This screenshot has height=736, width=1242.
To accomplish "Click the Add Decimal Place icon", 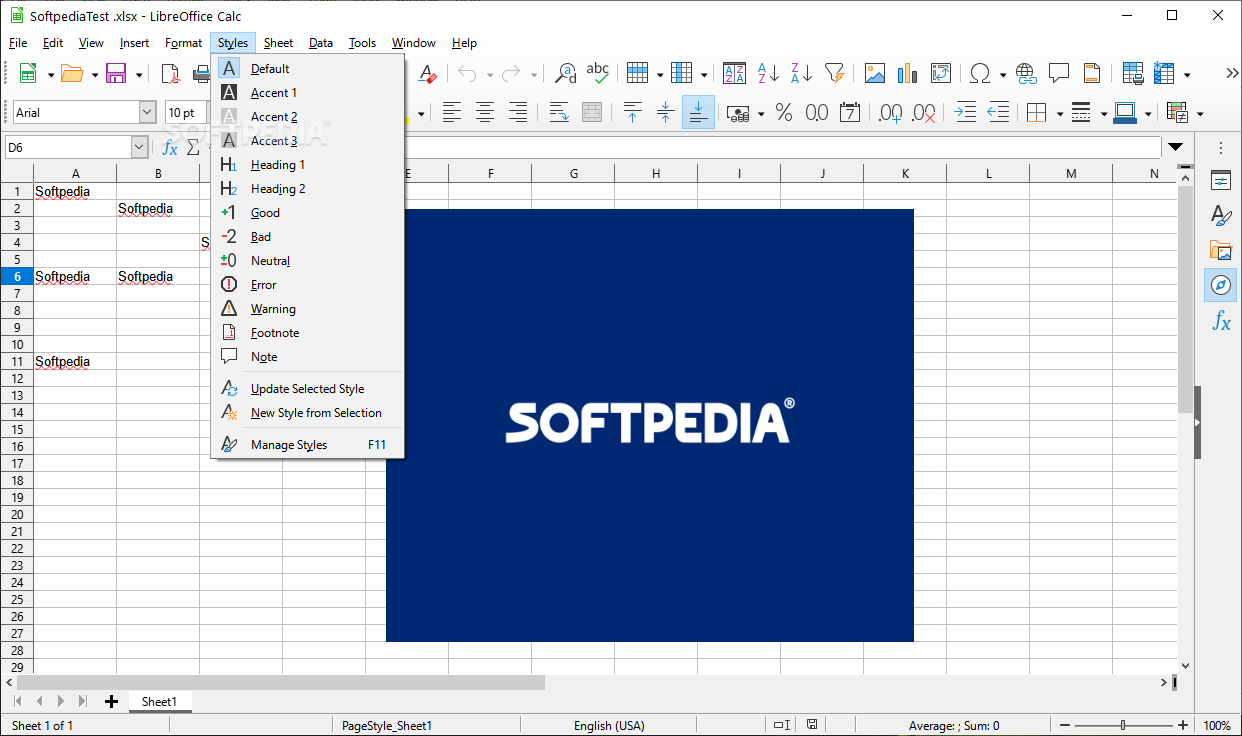I will coord(890,113).
